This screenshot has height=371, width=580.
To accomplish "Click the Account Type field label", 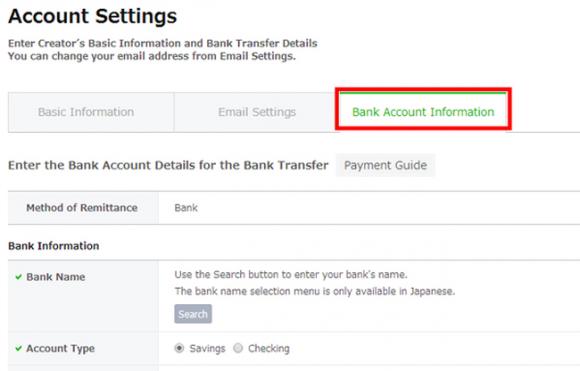I will [60, 348].
